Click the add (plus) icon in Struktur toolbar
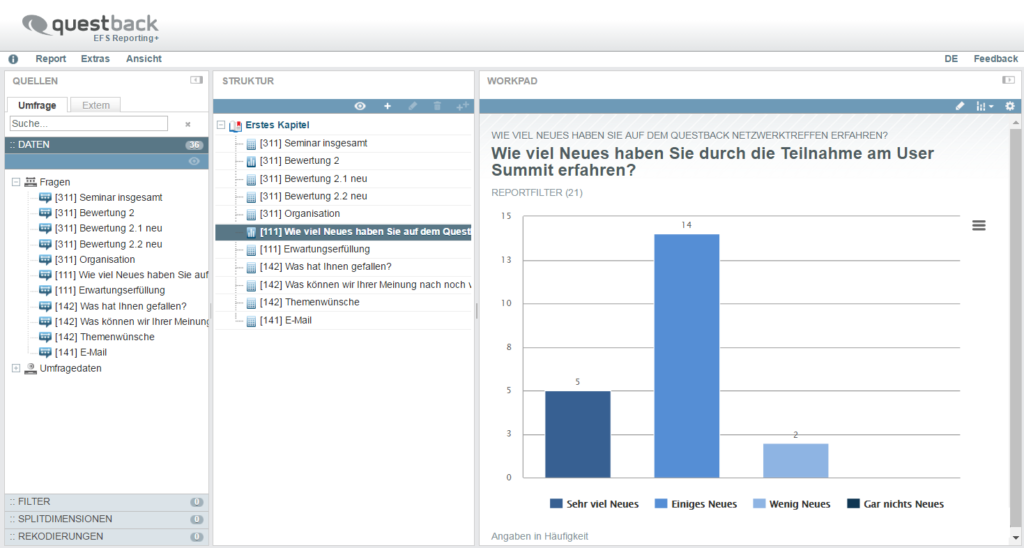The width and height of the screenshot is (1024, 548). coord(388,106)
